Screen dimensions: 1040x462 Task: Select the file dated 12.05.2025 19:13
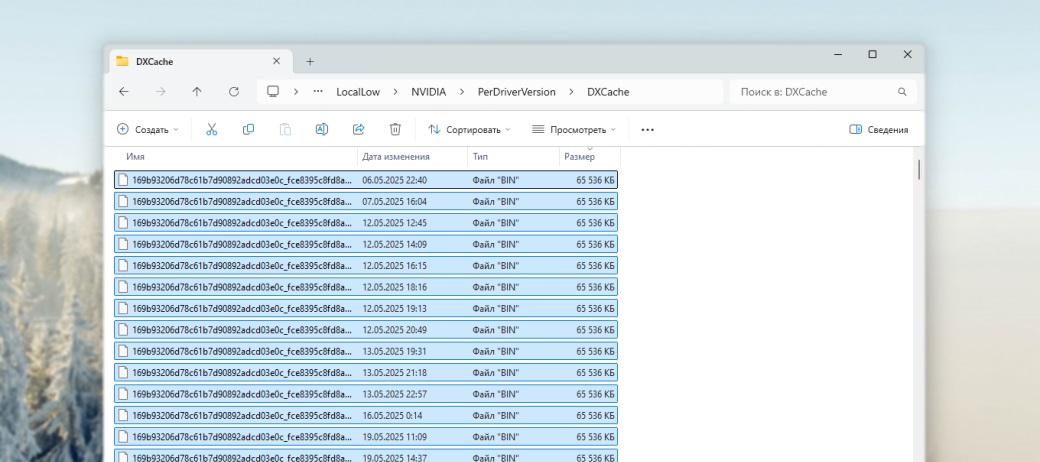[366, 309]
